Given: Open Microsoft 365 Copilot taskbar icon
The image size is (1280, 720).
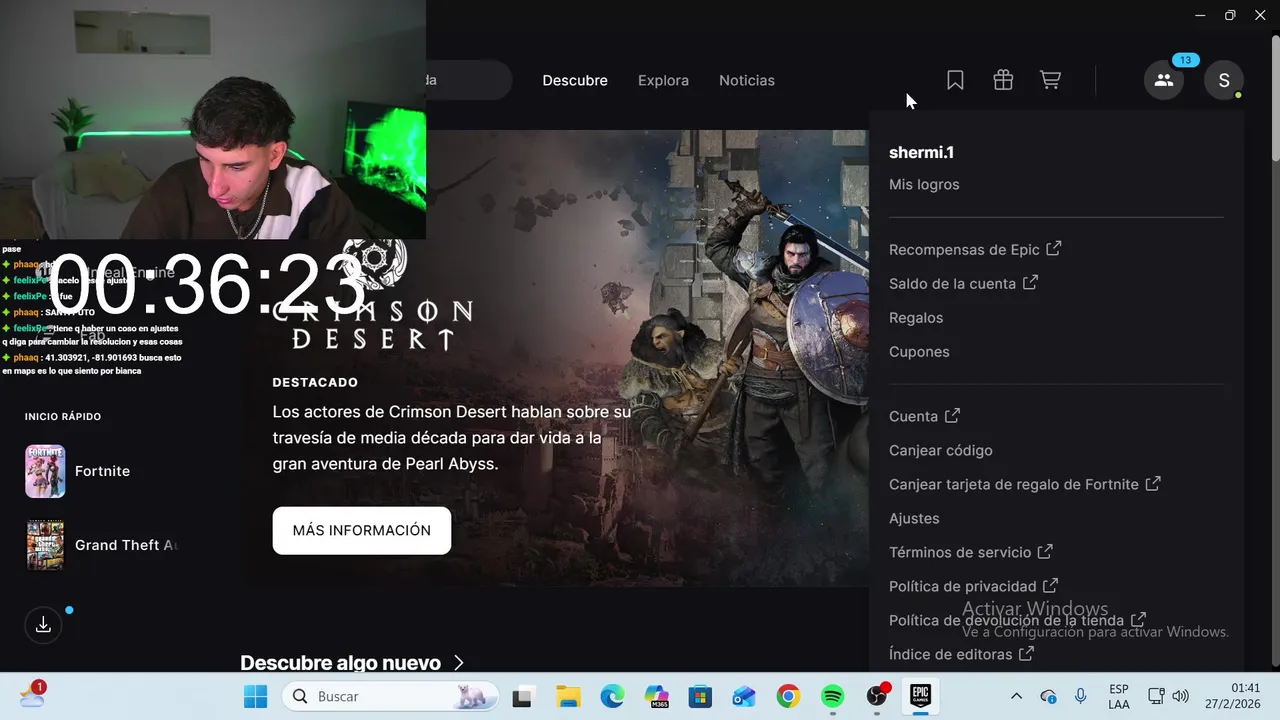Looking at the screenshot, I should [657, 696].
